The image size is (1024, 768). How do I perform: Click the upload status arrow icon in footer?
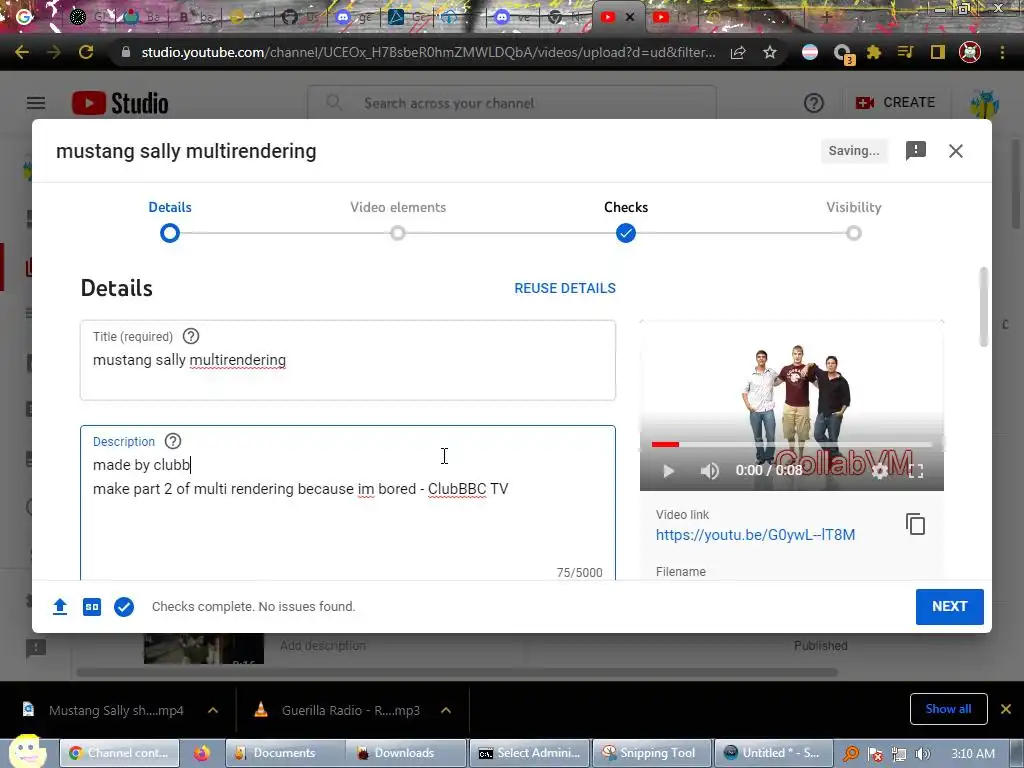pyautogui.click(x=60, y=607)
